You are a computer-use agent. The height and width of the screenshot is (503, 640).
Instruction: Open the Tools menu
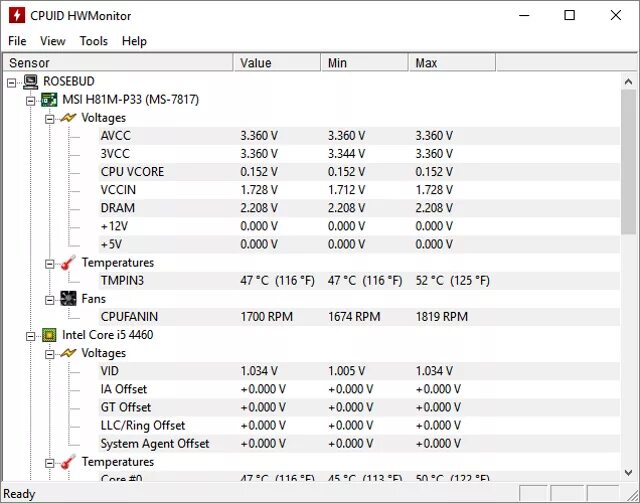coord(94,41)
